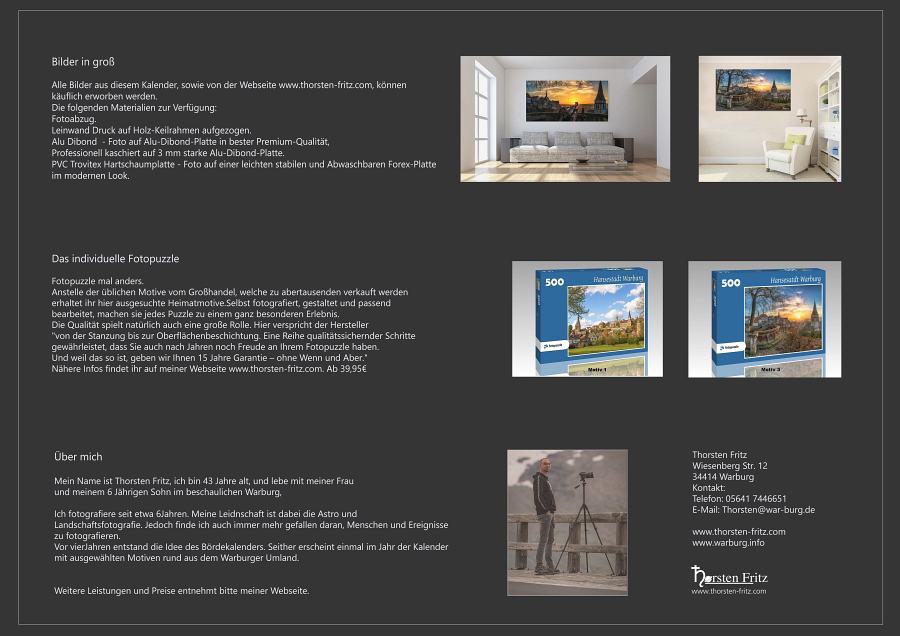Image resolution: width=900 pixels, height=636 pixels.
Task: Click the Thorsten Fritz signature logo
Action: point(729,575)
